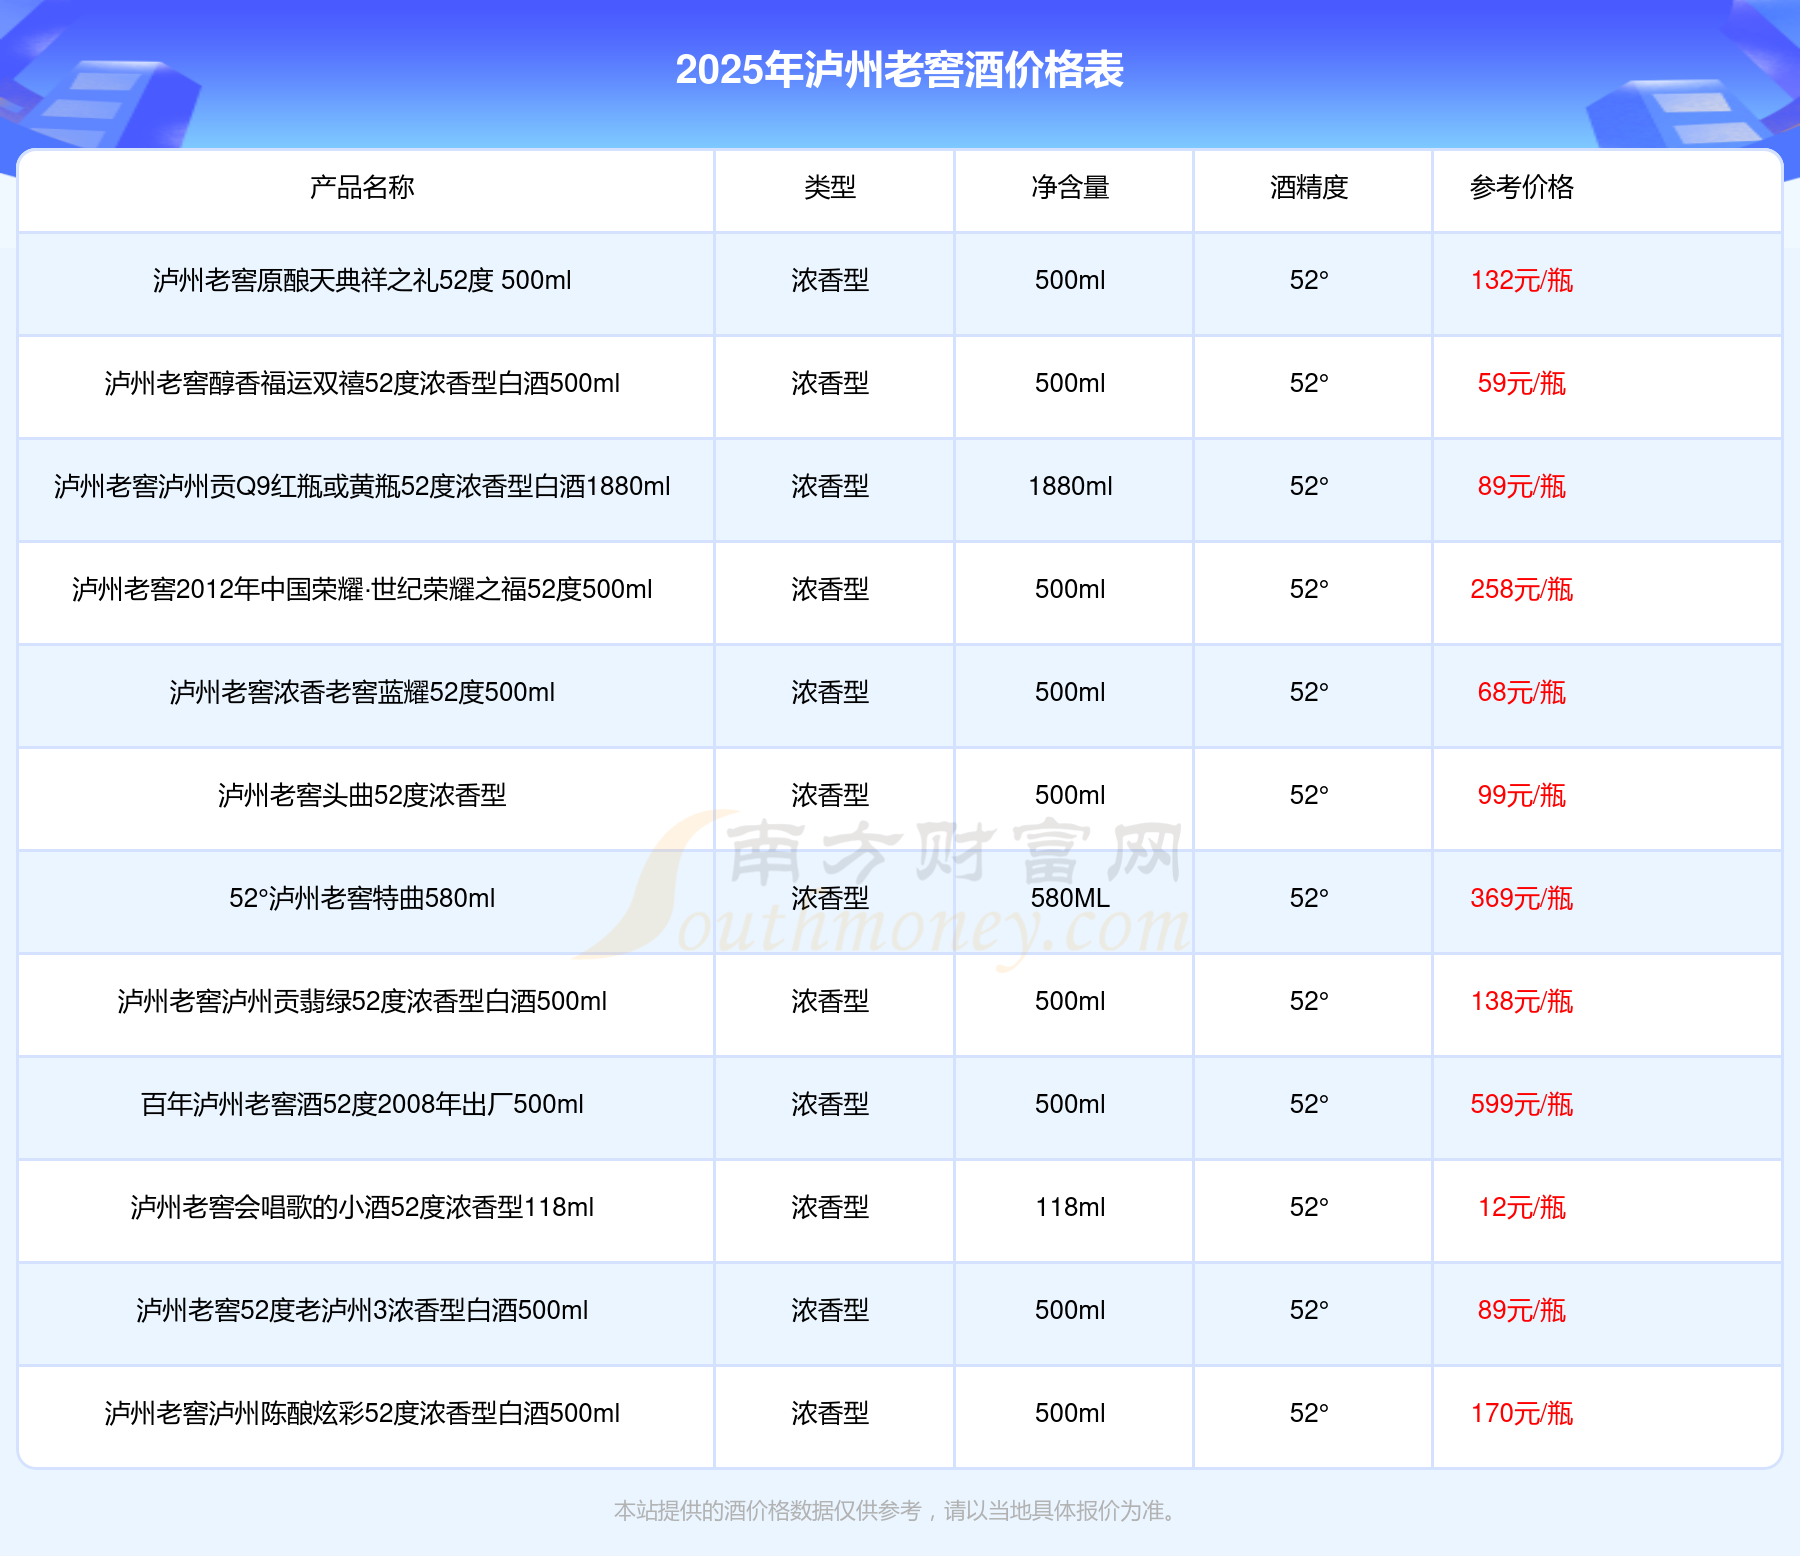Viewport: 1800px width, 1560px height.
Task: Click 浓香型 in the 泸州贡翡绿 row
Action: (830, 1001)
